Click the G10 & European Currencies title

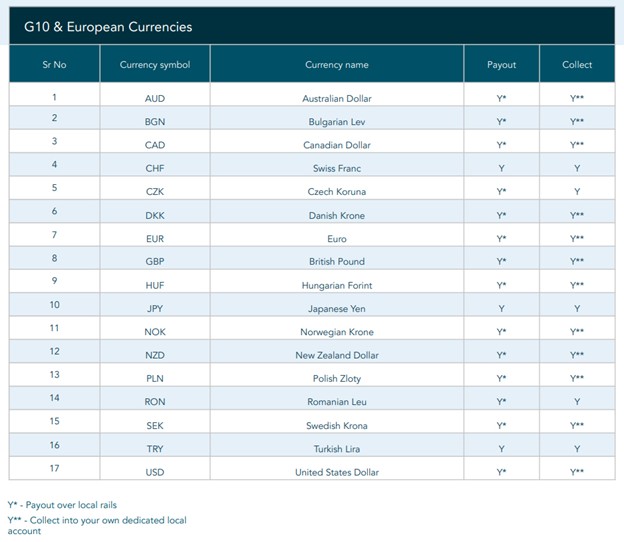coord(107,26)
